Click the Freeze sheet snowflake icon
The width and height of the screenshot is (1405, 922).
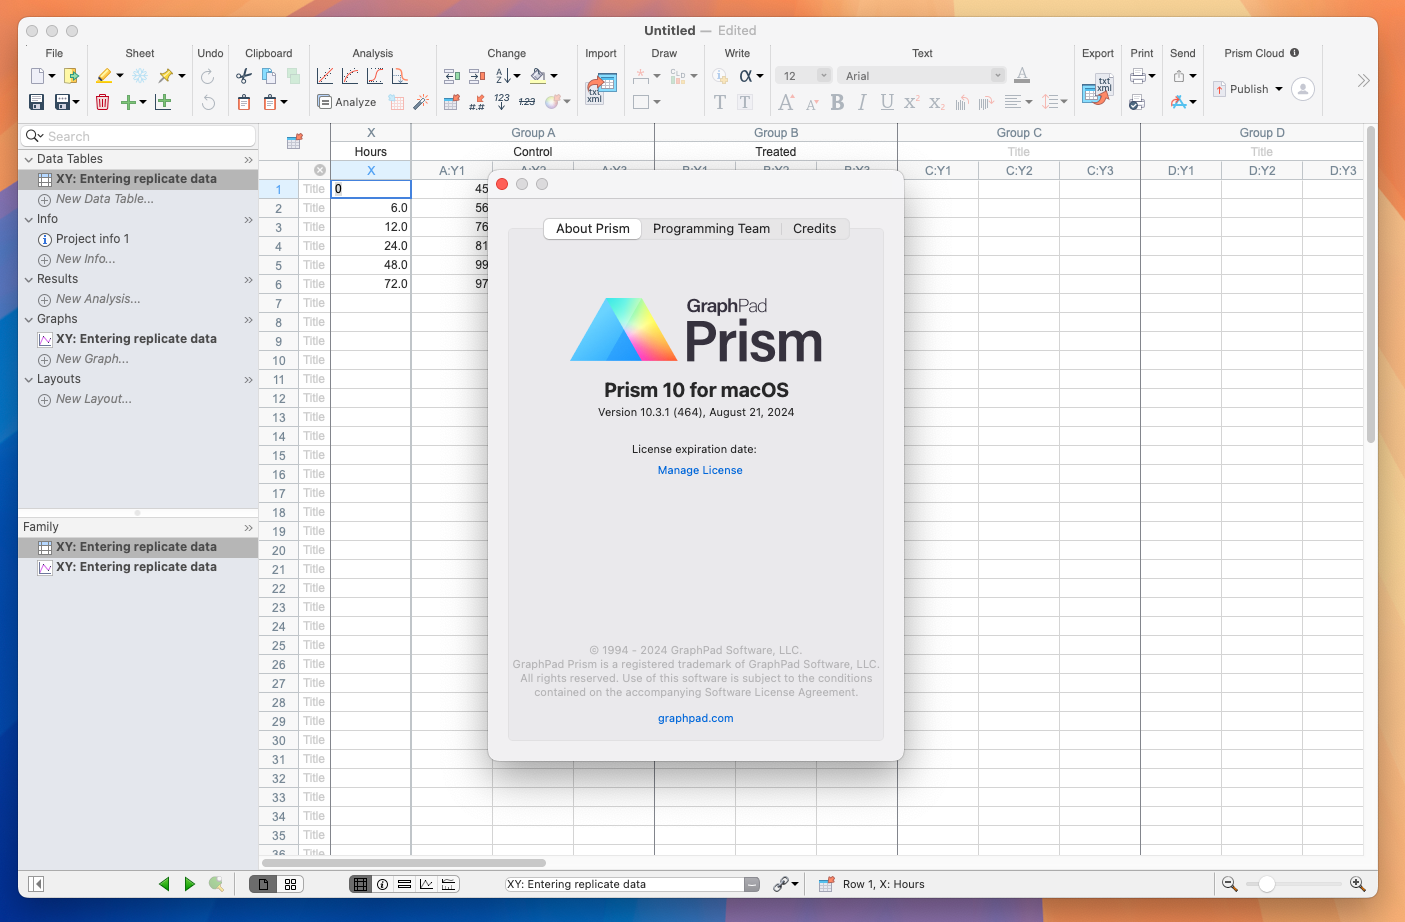[x=140, y=76]
